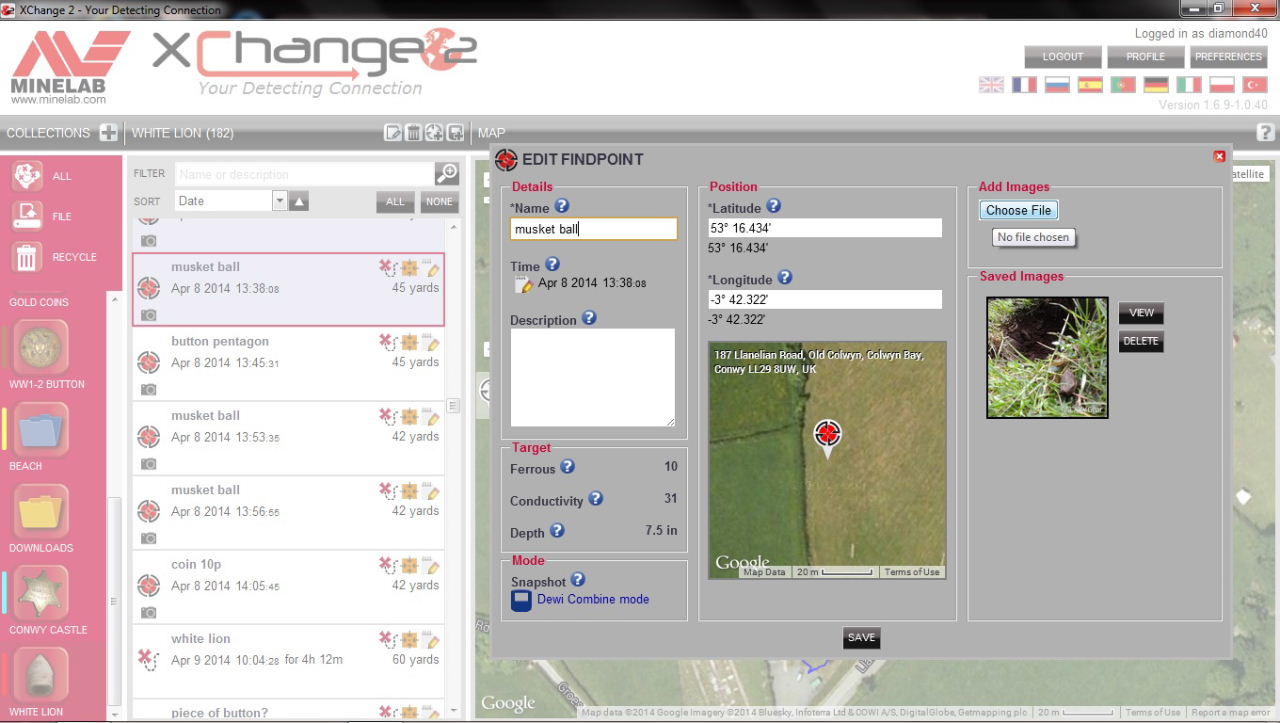Click the Name input field
Image resolution: width=1280 pixels, height=723 pixels.
pyautogui.click(x=593, y=229)
